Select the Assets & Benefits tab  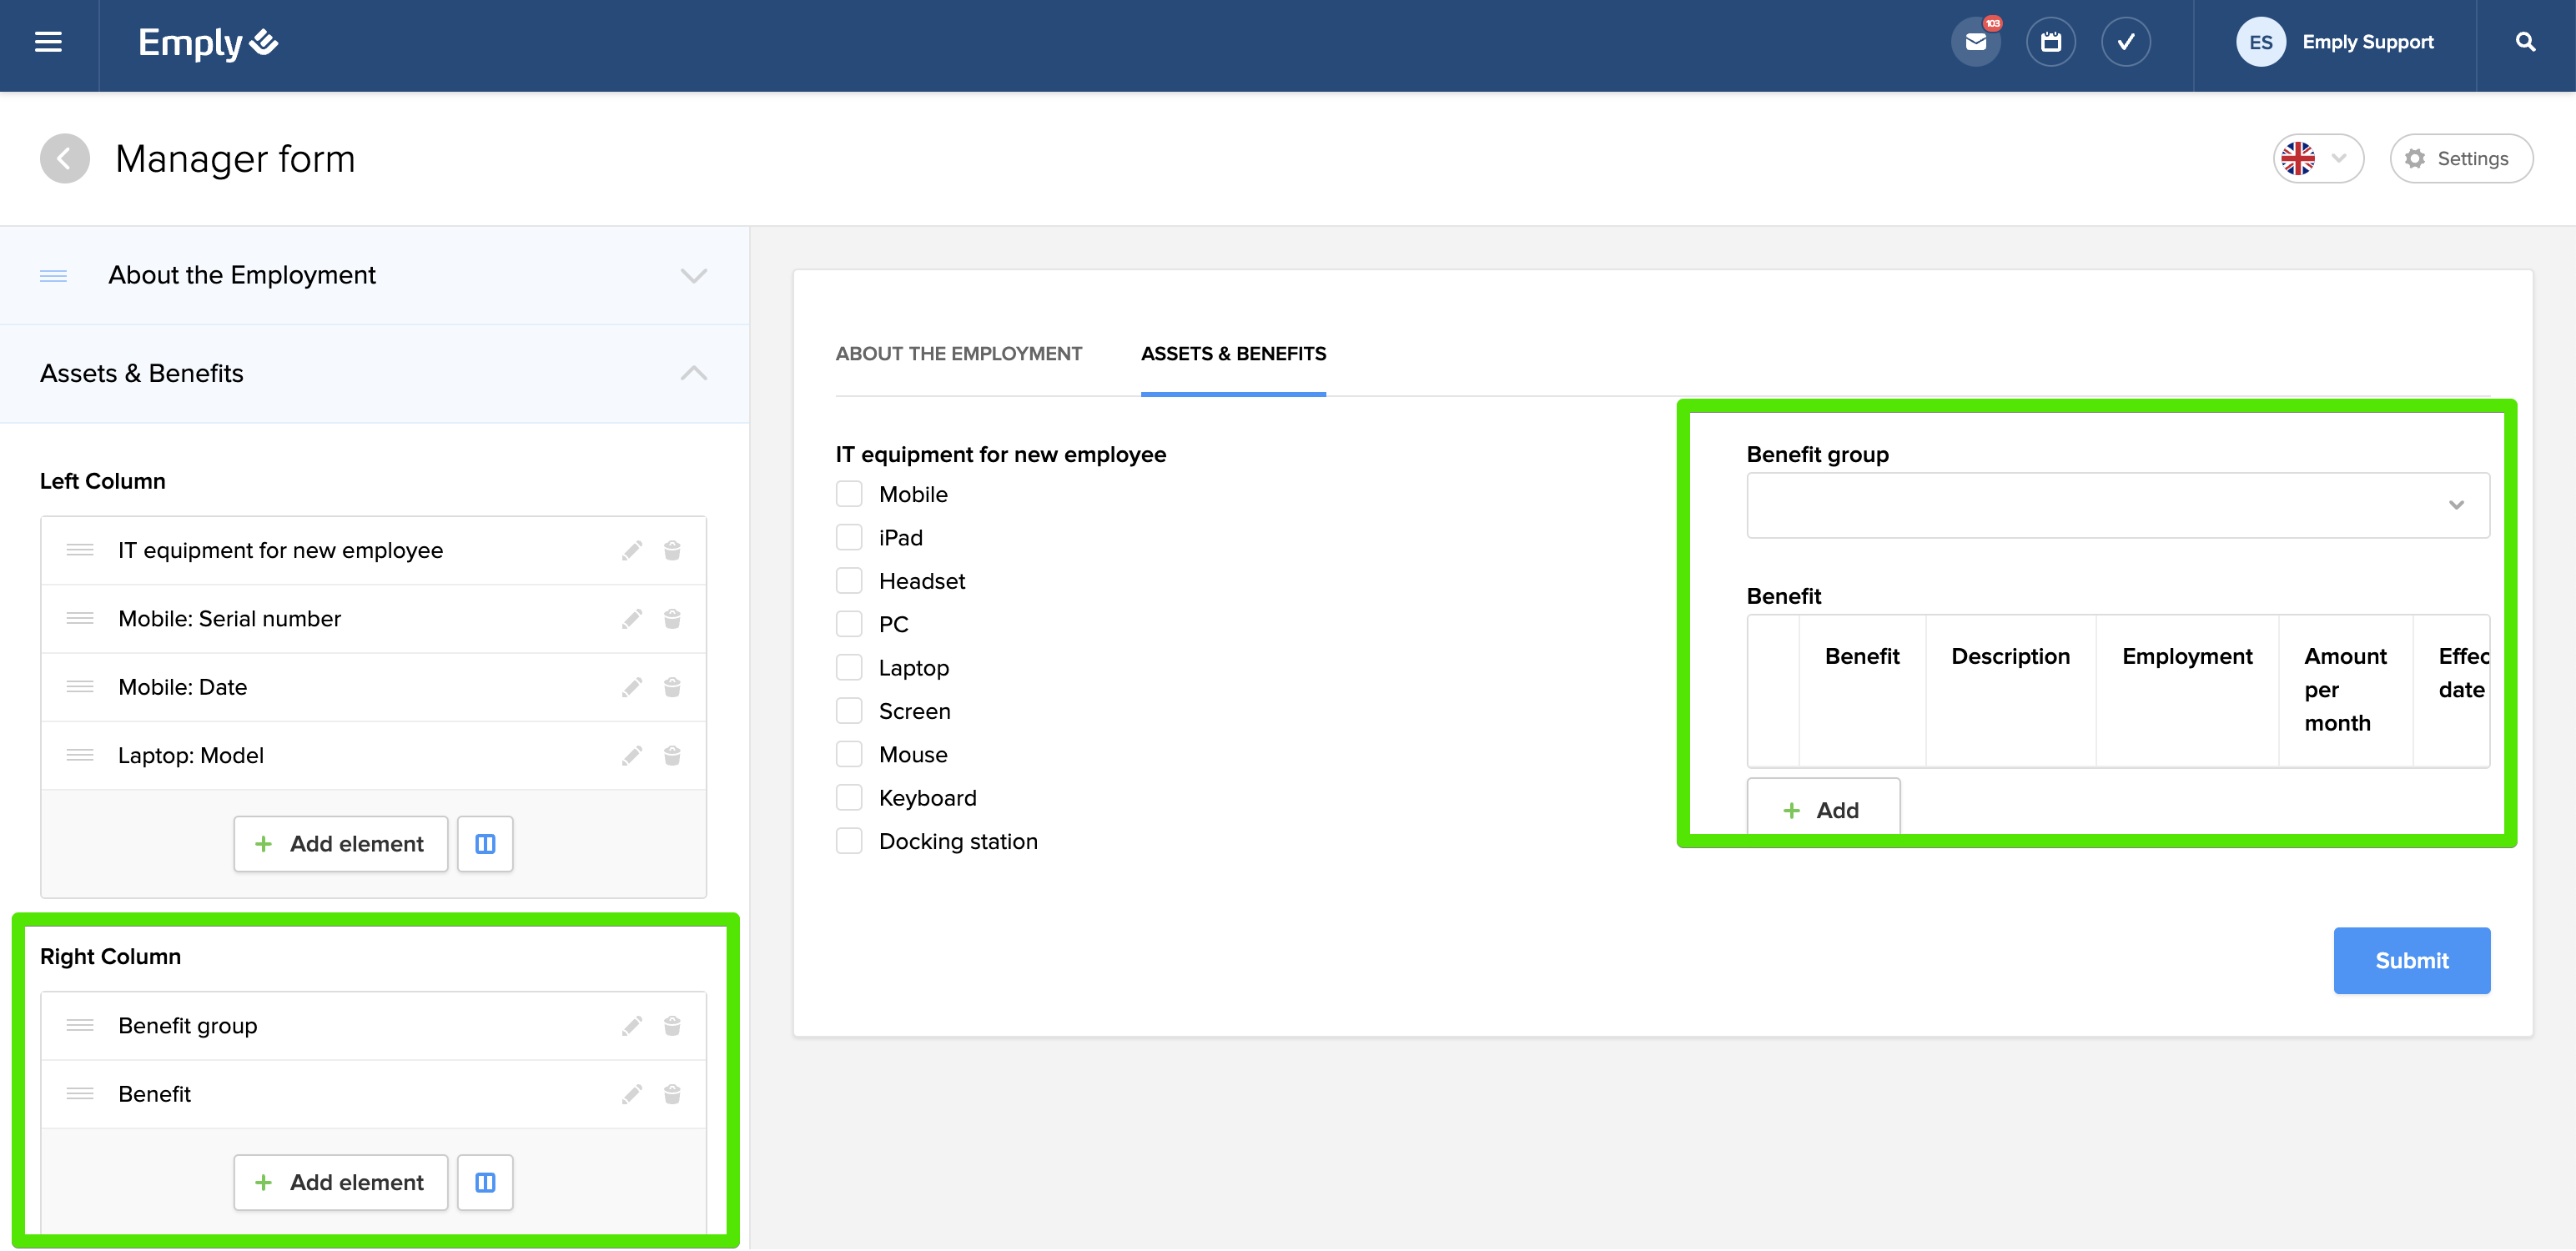[1232, 354]
